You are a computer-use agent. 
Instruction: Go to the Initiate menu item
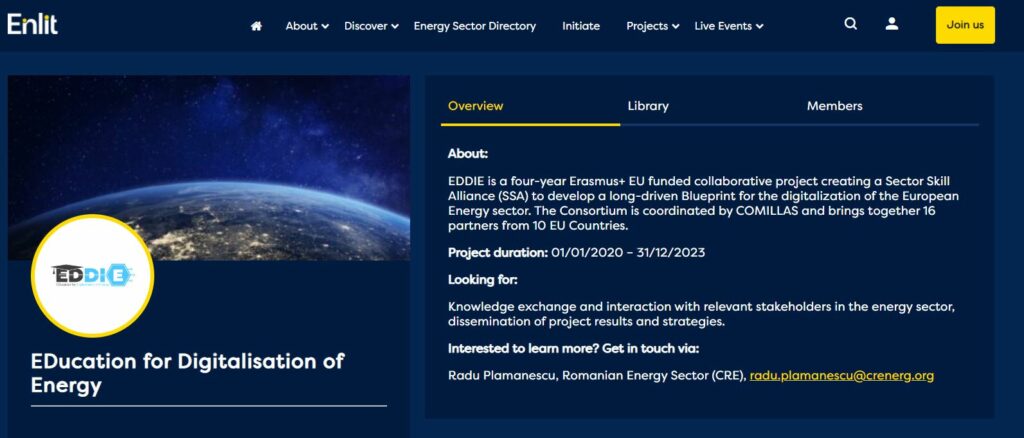(x=581, y=26)
